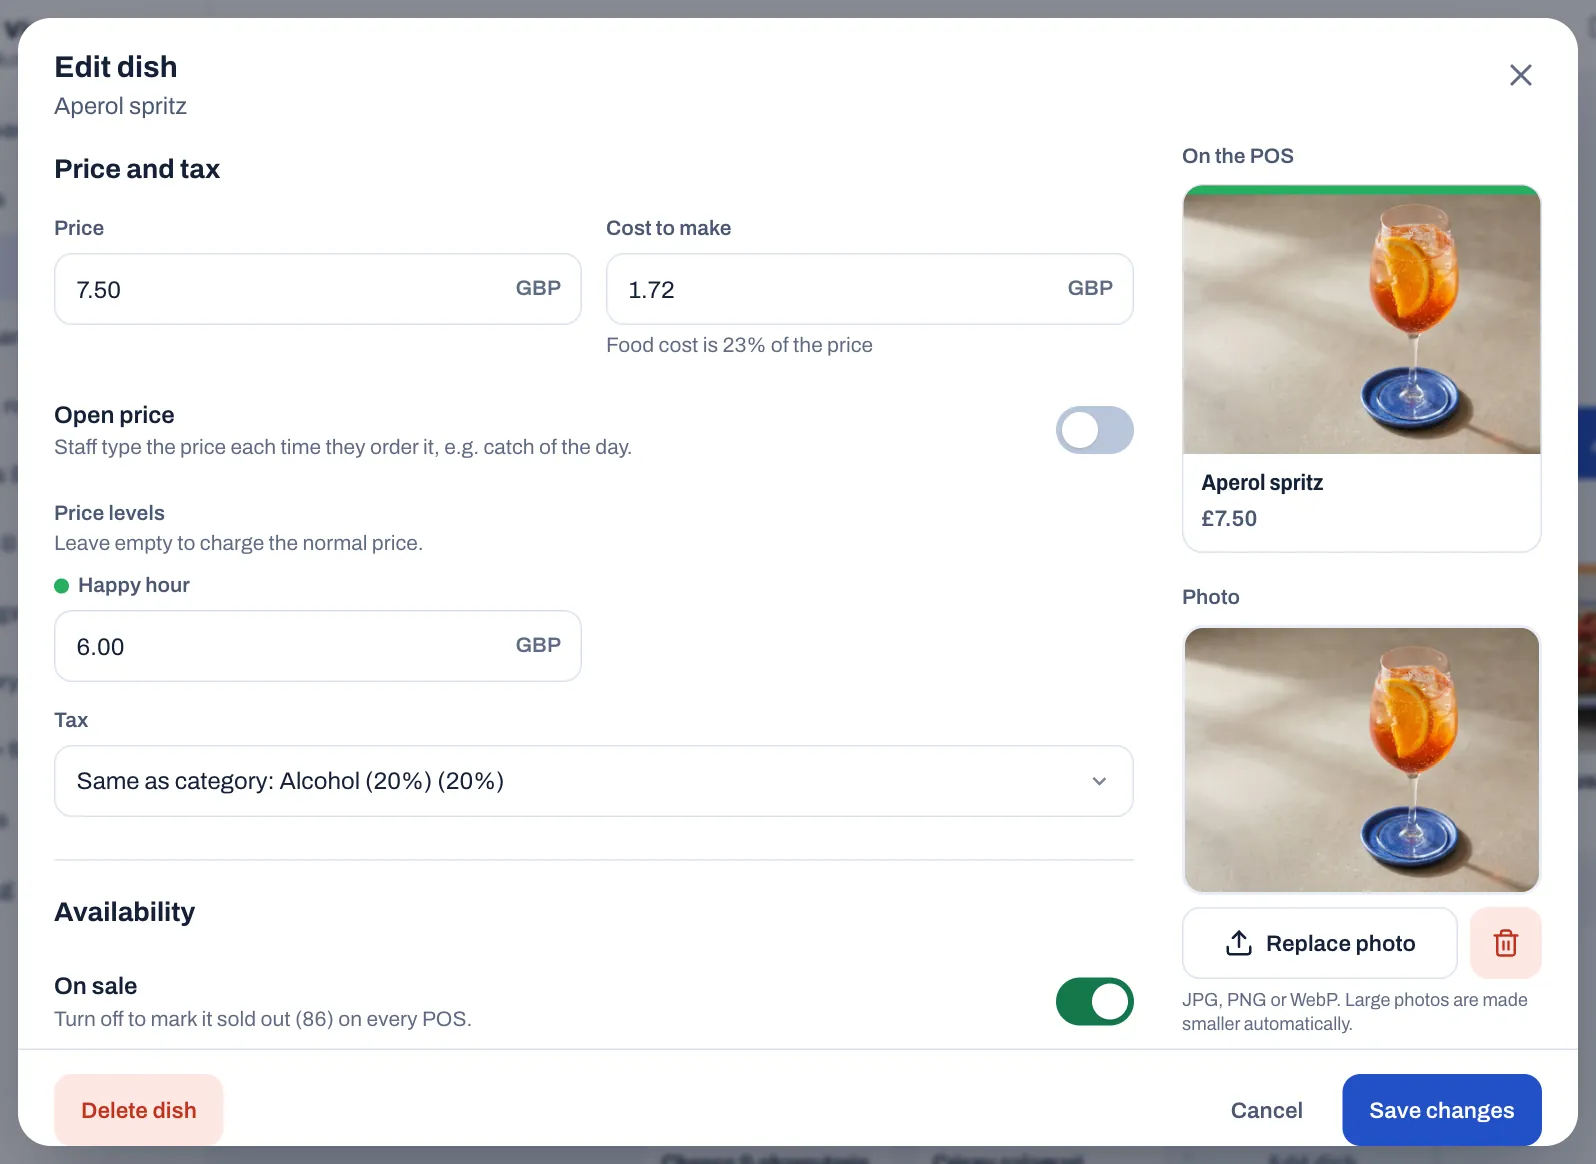Click the 'Price and tax' heading
Screen dimensions: 1596x1164
click(x=137, y=169)
